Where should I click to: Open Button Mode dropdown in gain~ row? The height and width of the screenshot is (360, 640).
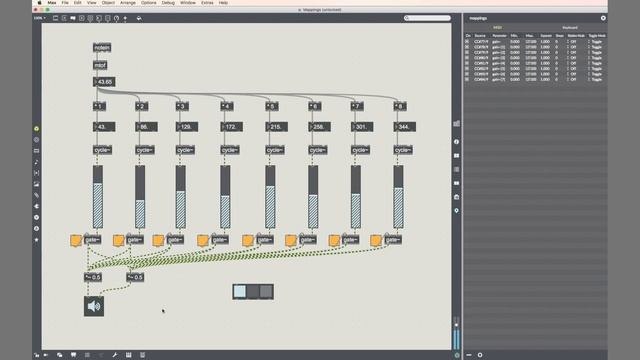(x=572, y=42)
